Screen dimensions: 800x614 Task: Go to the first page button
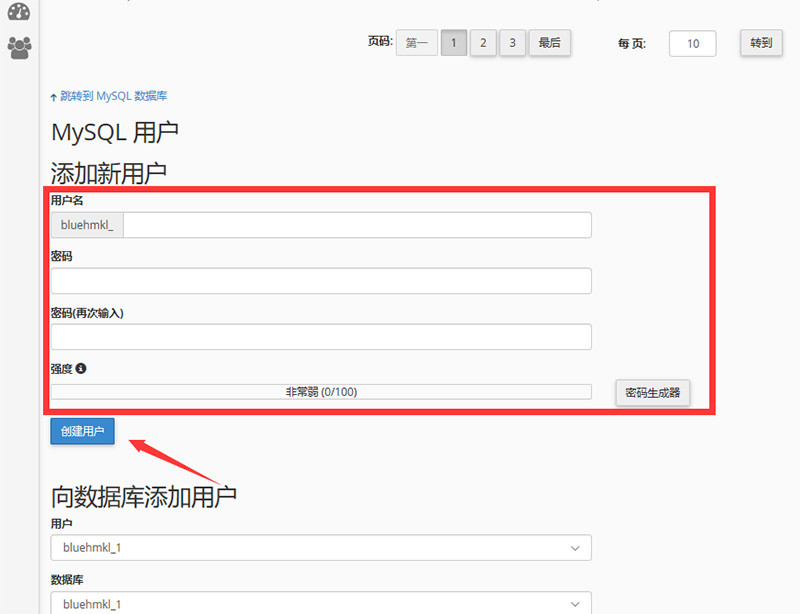[x=416, y=43]
